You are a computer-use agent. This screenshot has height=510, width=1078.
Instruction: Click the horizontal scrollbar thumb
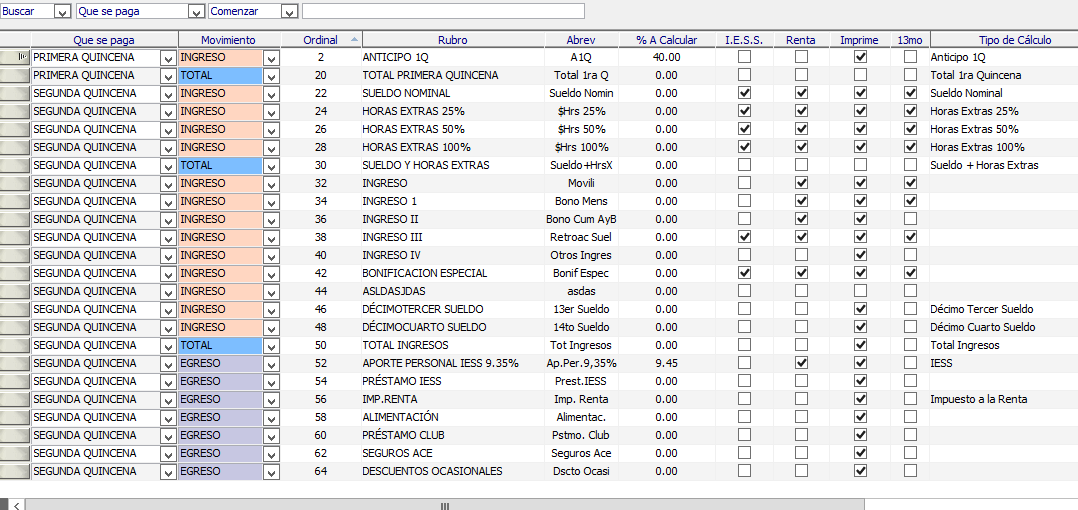tap(445, 505)
